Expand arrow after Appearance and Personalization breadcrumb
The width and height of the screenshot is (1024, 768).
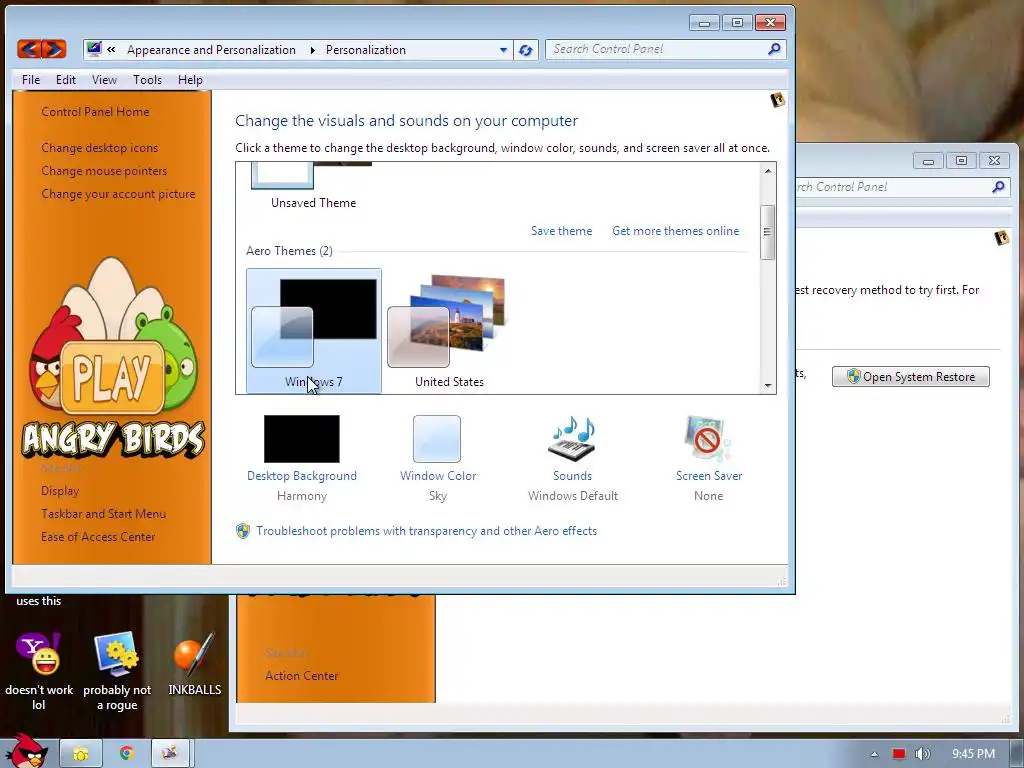312,50
